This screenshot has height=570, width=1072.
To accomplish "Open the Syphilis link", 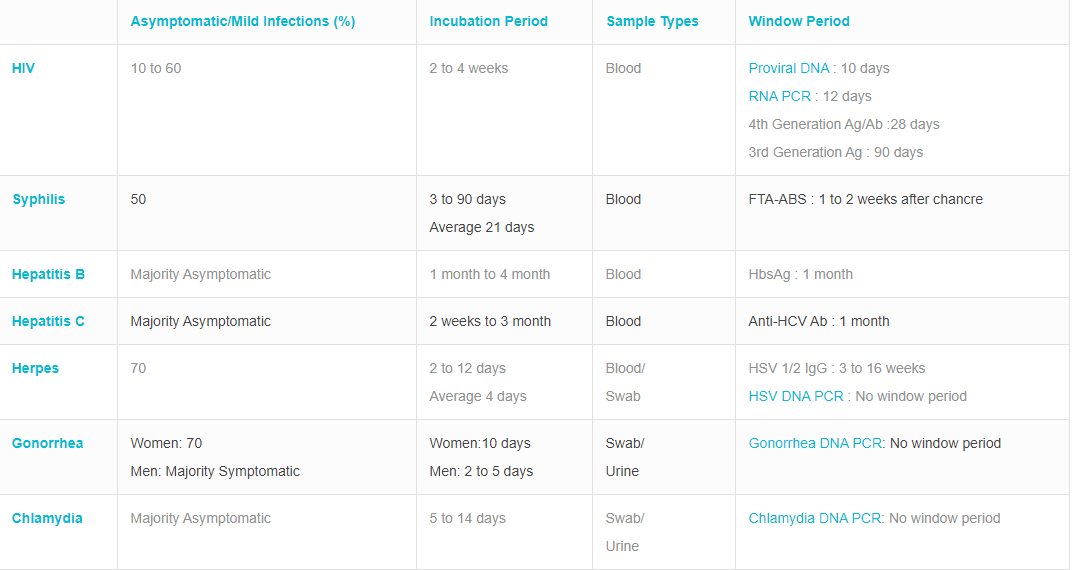I will click(x=39, y=199).
